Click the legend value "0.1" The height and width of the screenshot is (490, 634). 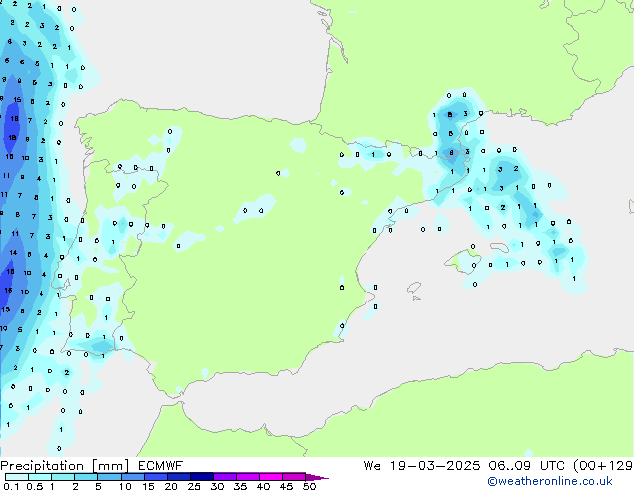pyautogui.click(x=11, y=486)
